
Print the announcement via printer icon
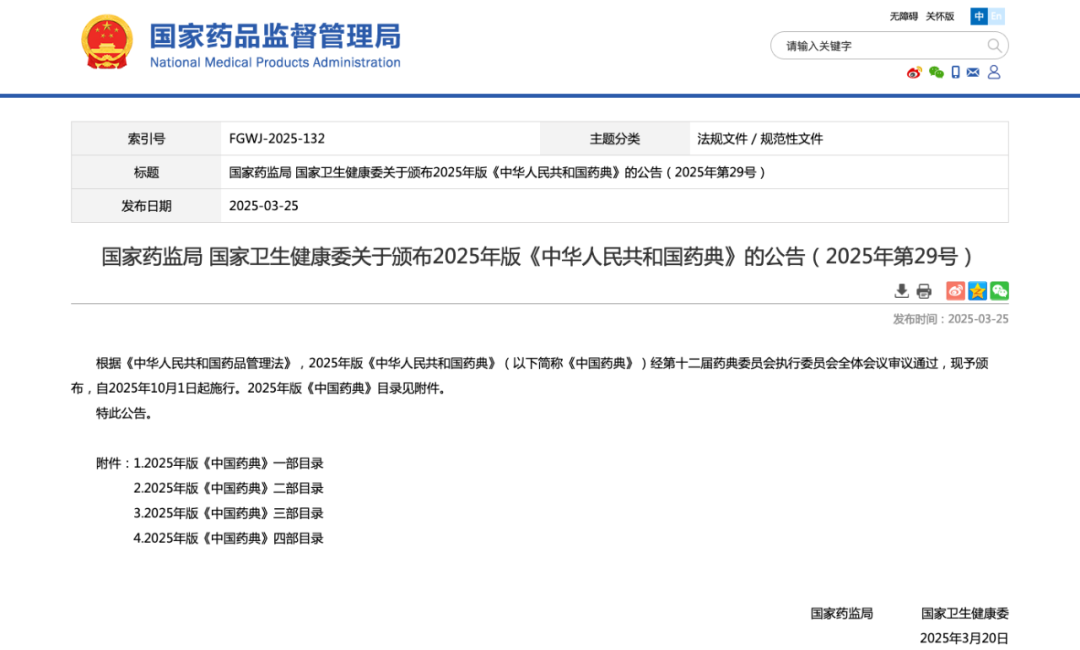pyautogui.click(x=924, y=291)
